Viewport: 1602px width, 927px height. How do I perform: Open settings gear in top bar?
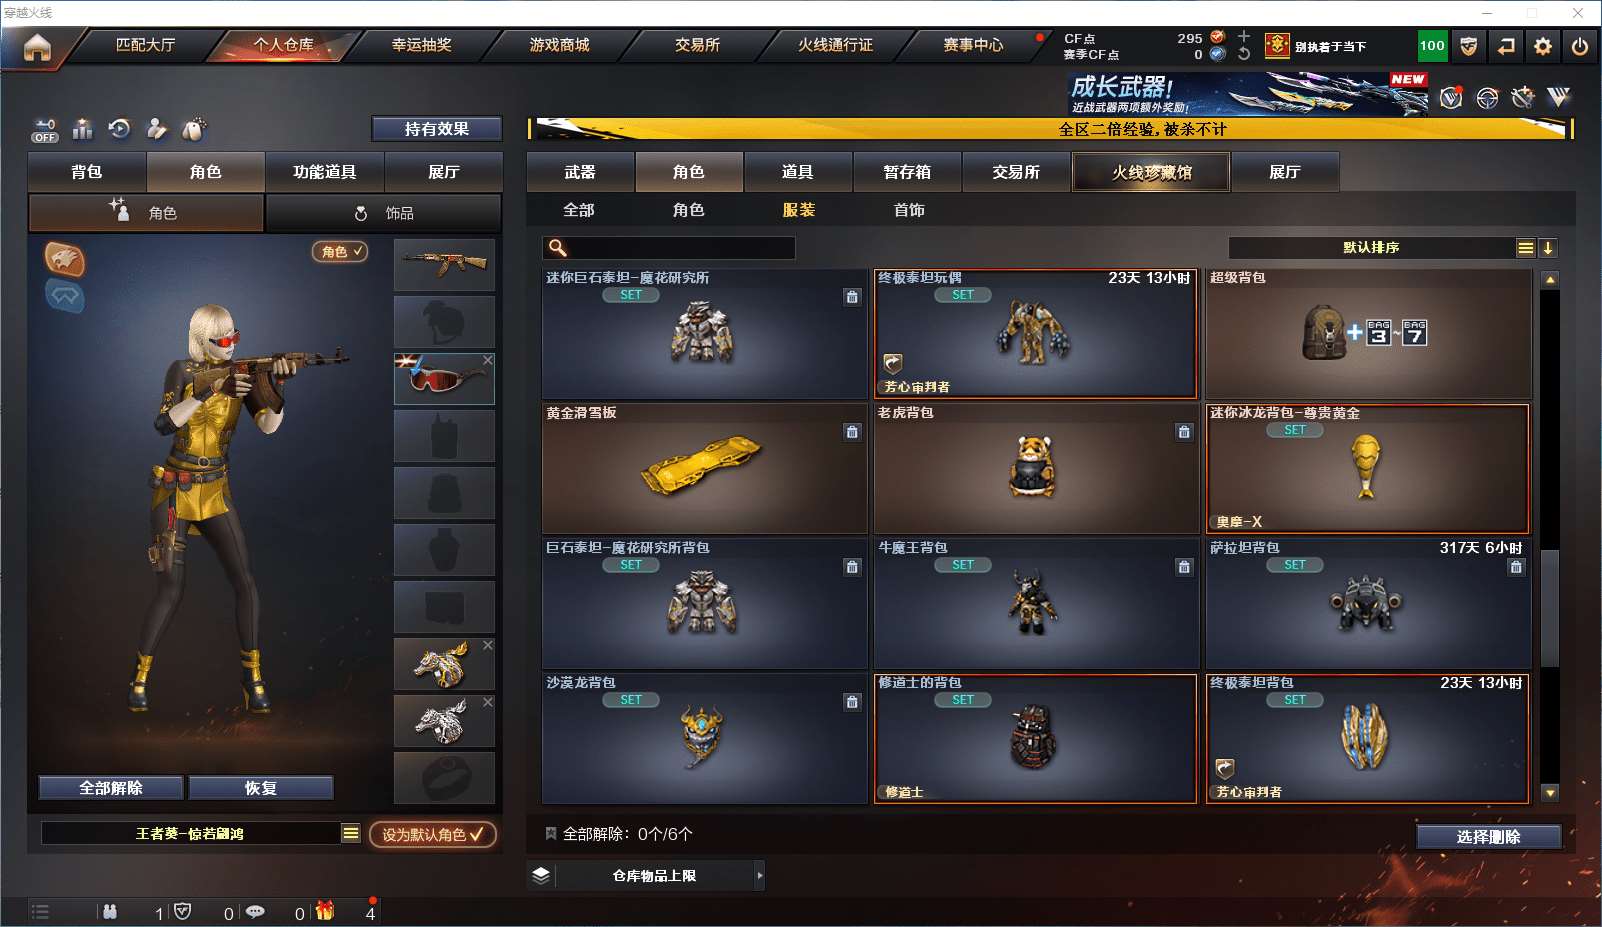coord(1543,46)
